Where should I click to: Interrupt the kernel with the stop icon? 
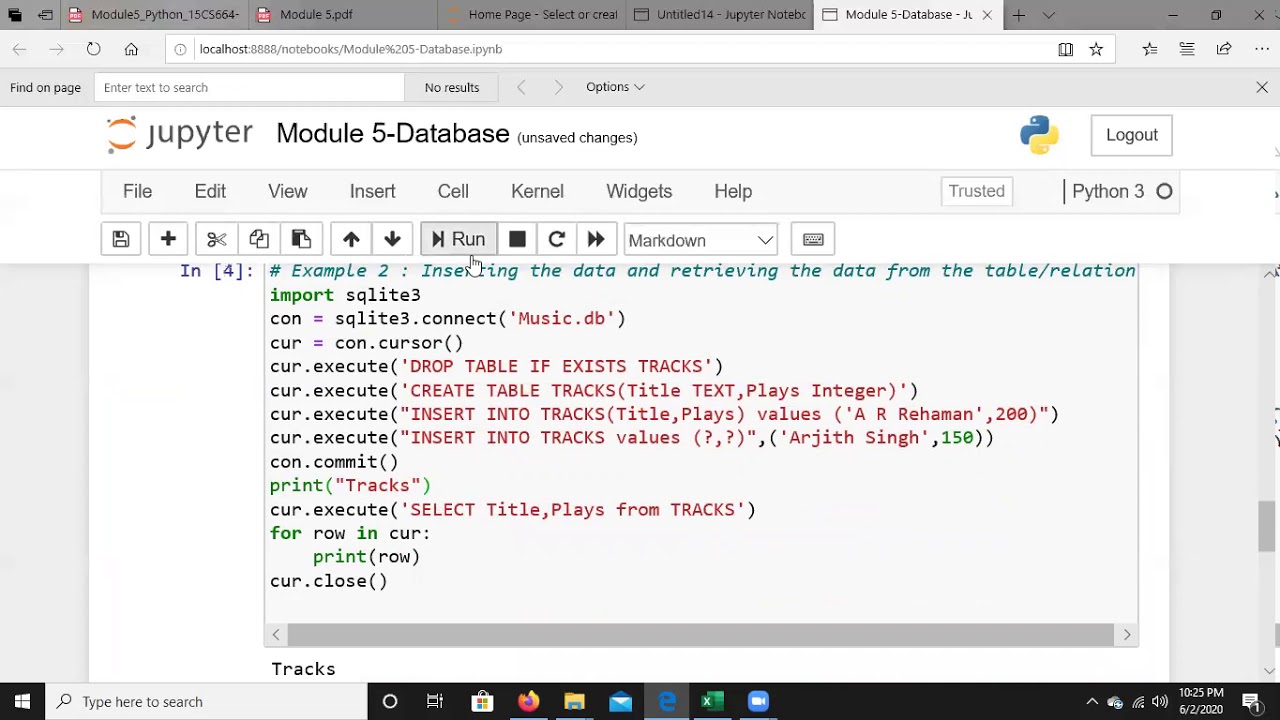point(517,239)
